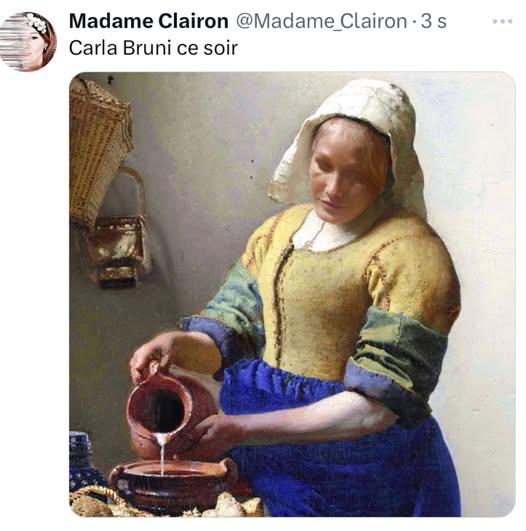The image size is (526, 531).
Task: Click the flower headband in the avatar
Action: pyautogui.click(x=36, y=23)
